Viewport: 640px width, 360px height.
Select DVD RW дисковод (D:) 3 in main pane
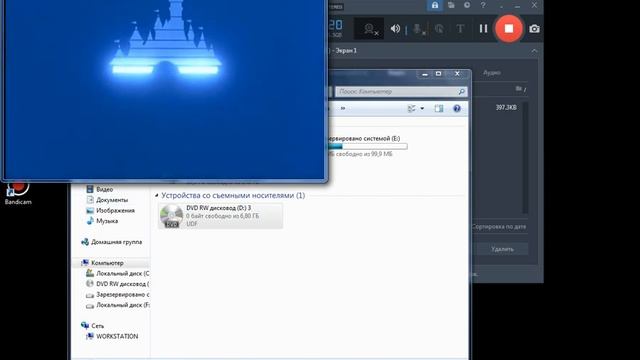pyautogui.click(x=220, y=216)
